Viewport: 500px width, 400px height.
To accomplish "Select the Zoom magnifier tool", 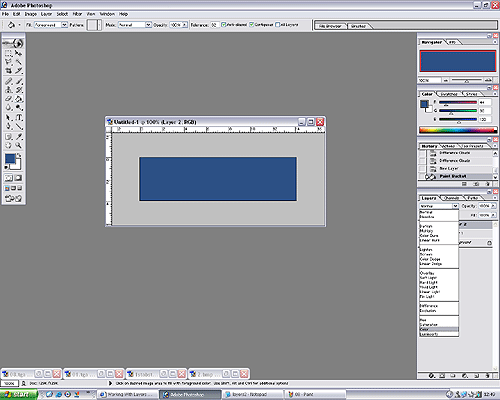I will click(19, 145).
